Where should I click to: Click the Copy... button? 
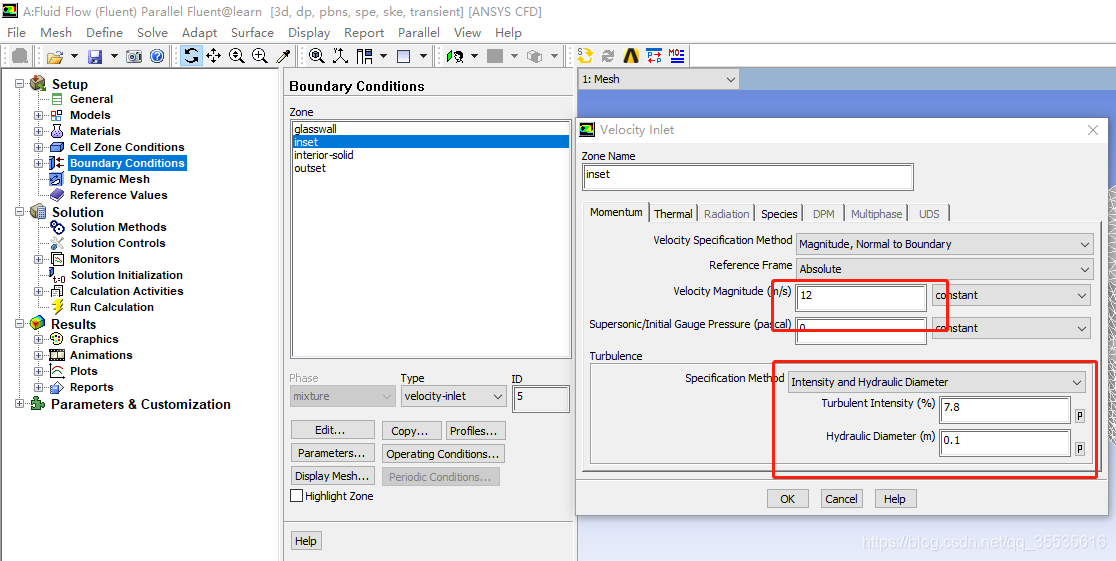(x=410, y=431)
